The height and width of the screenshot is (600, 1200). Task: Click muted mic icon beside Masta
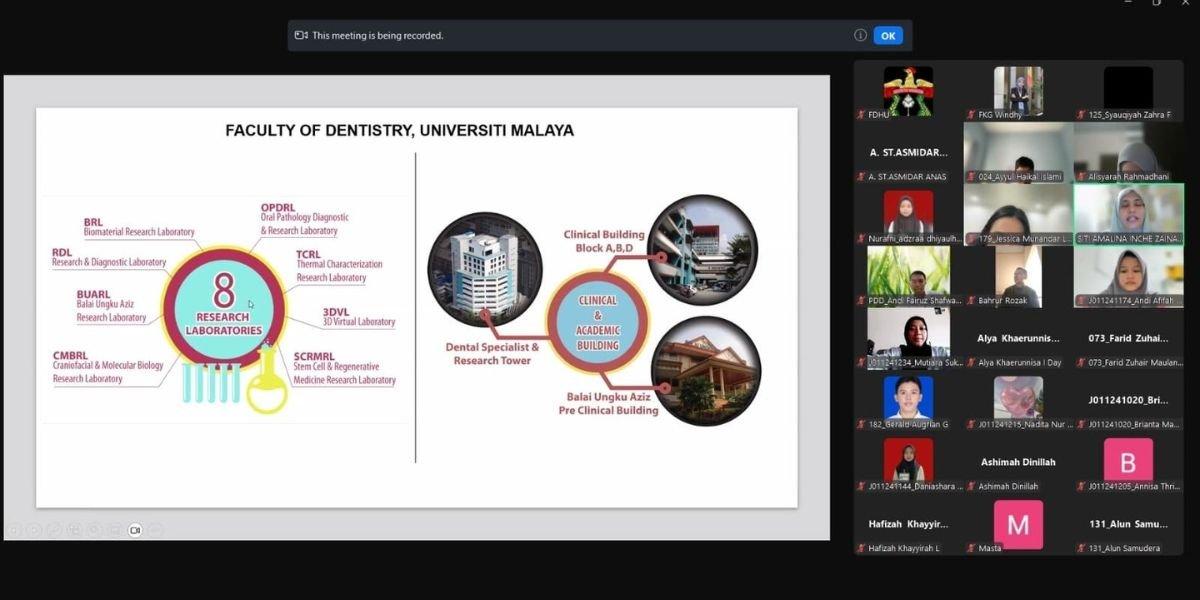point(971,548)
